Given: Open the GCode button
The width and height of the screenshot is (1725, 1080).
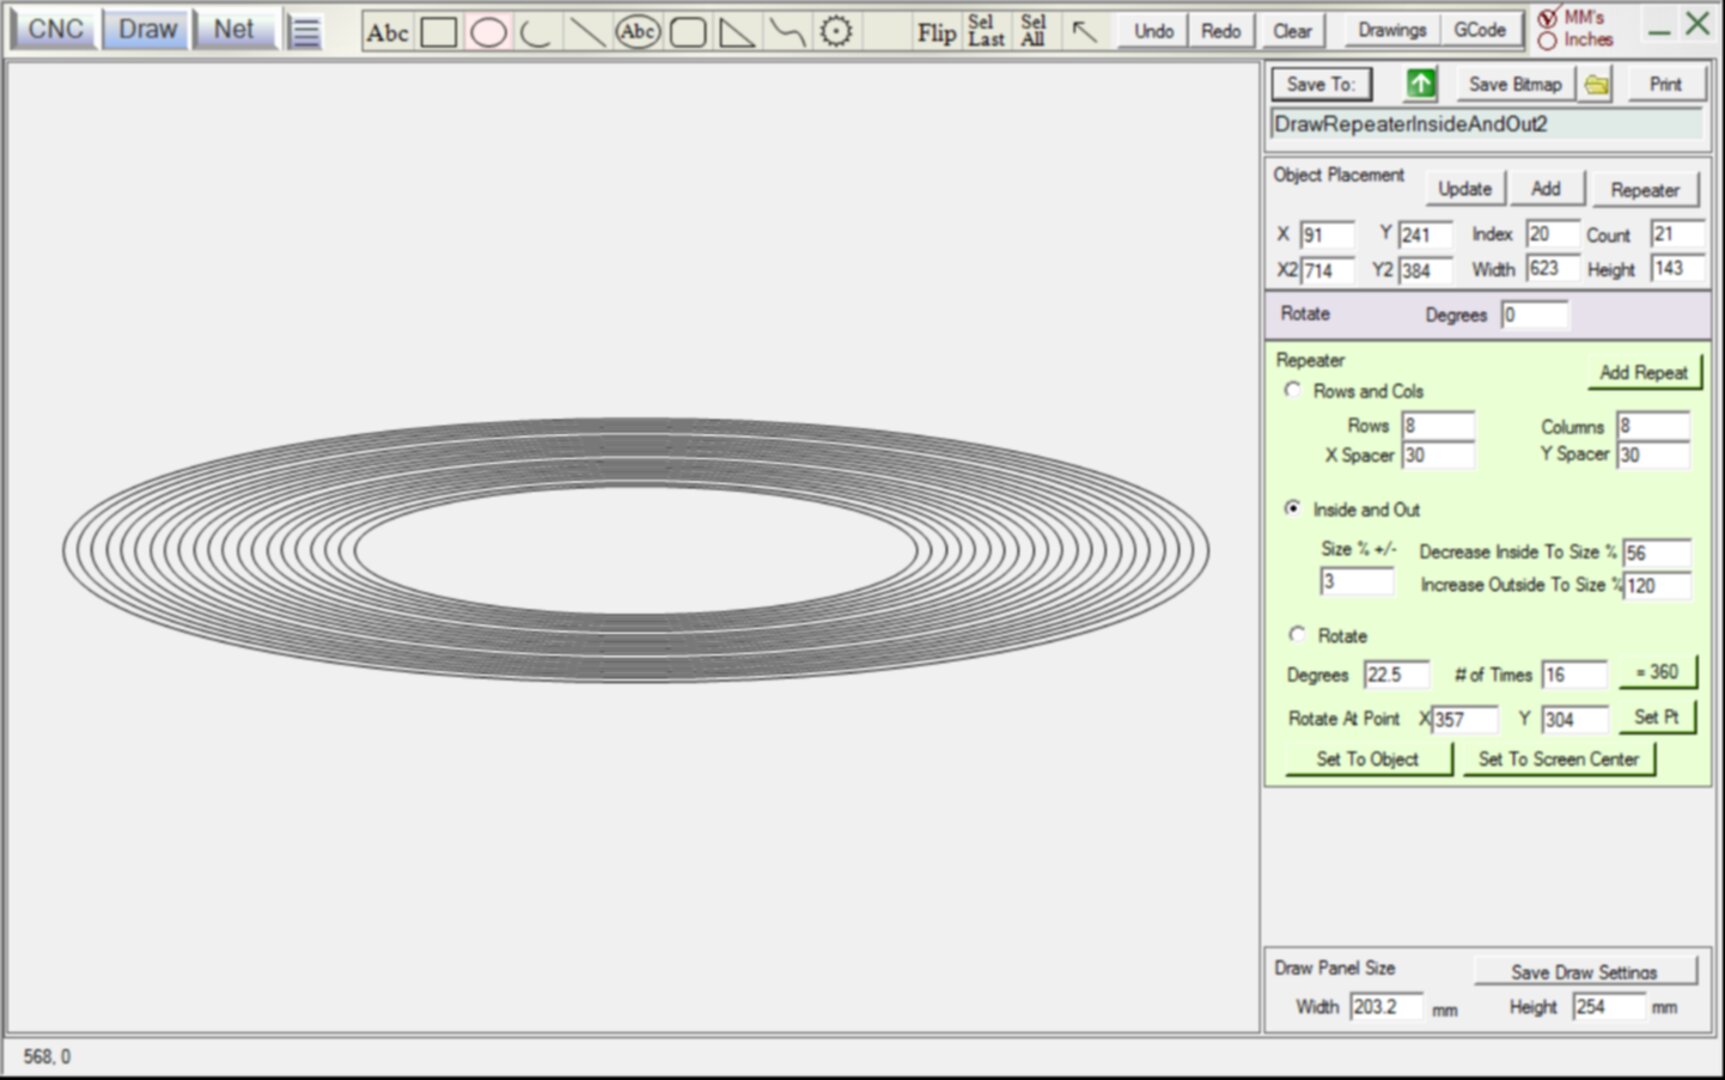Looking at the screenshot, I should [x=1479, y=30].
